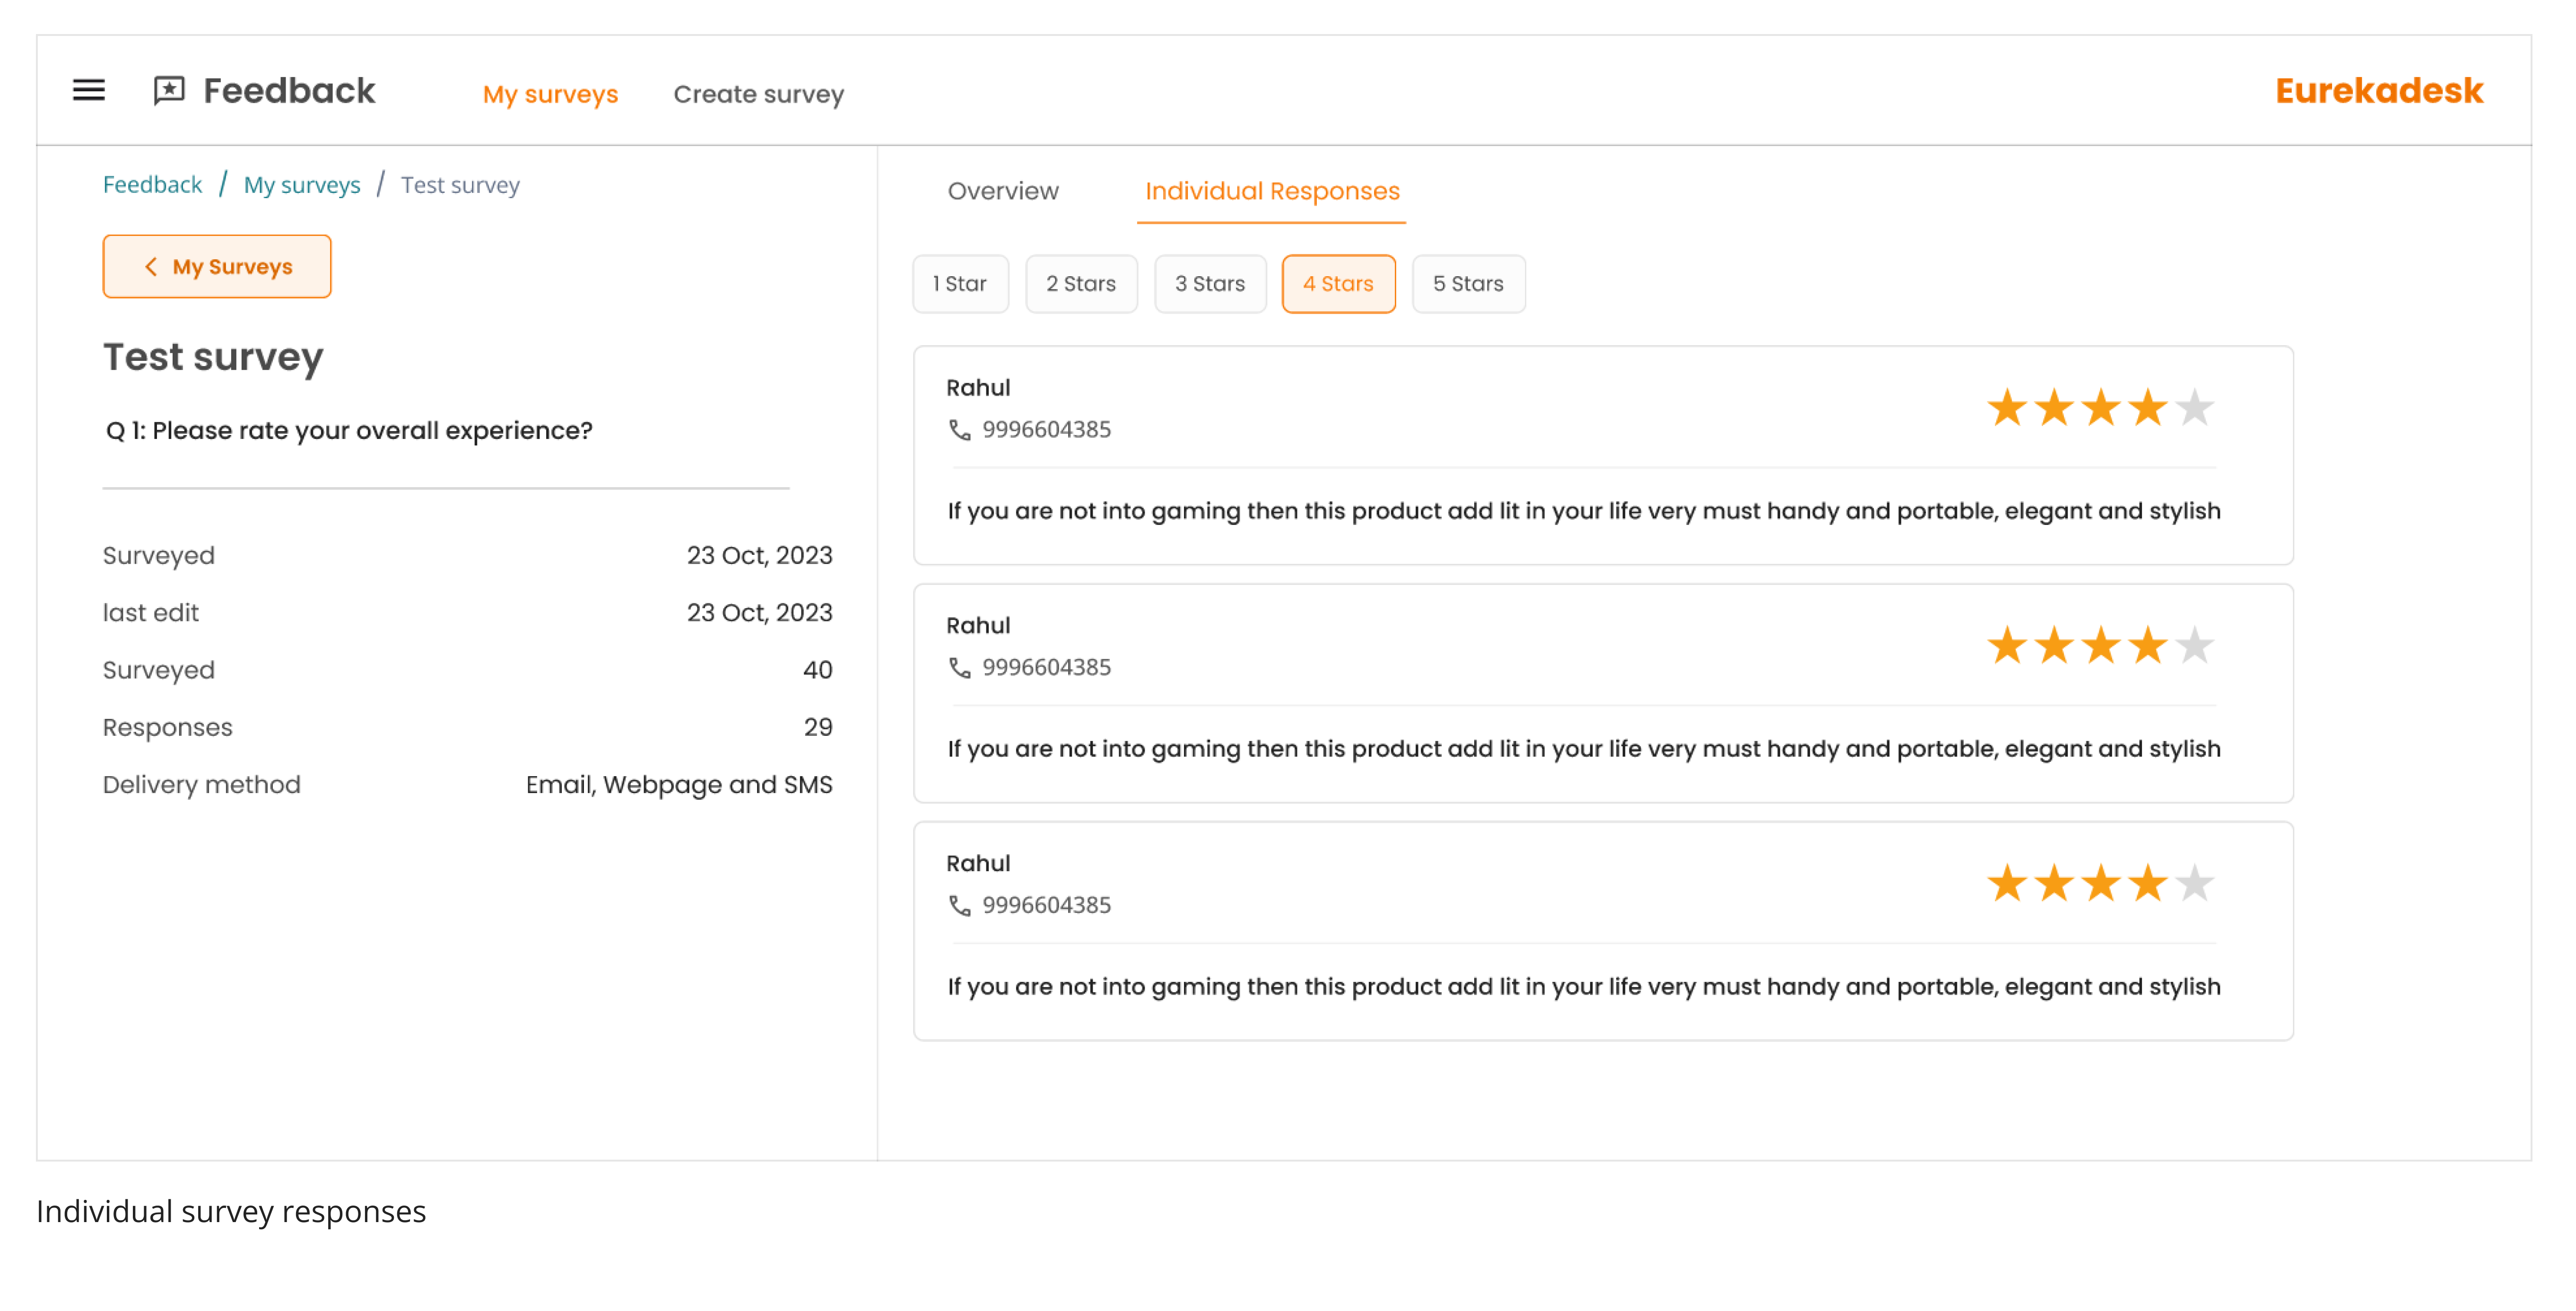This screenshot has height=1311, width=2576.
Task: Click the name Rahul in third response card
Action: tap(978, 864)
